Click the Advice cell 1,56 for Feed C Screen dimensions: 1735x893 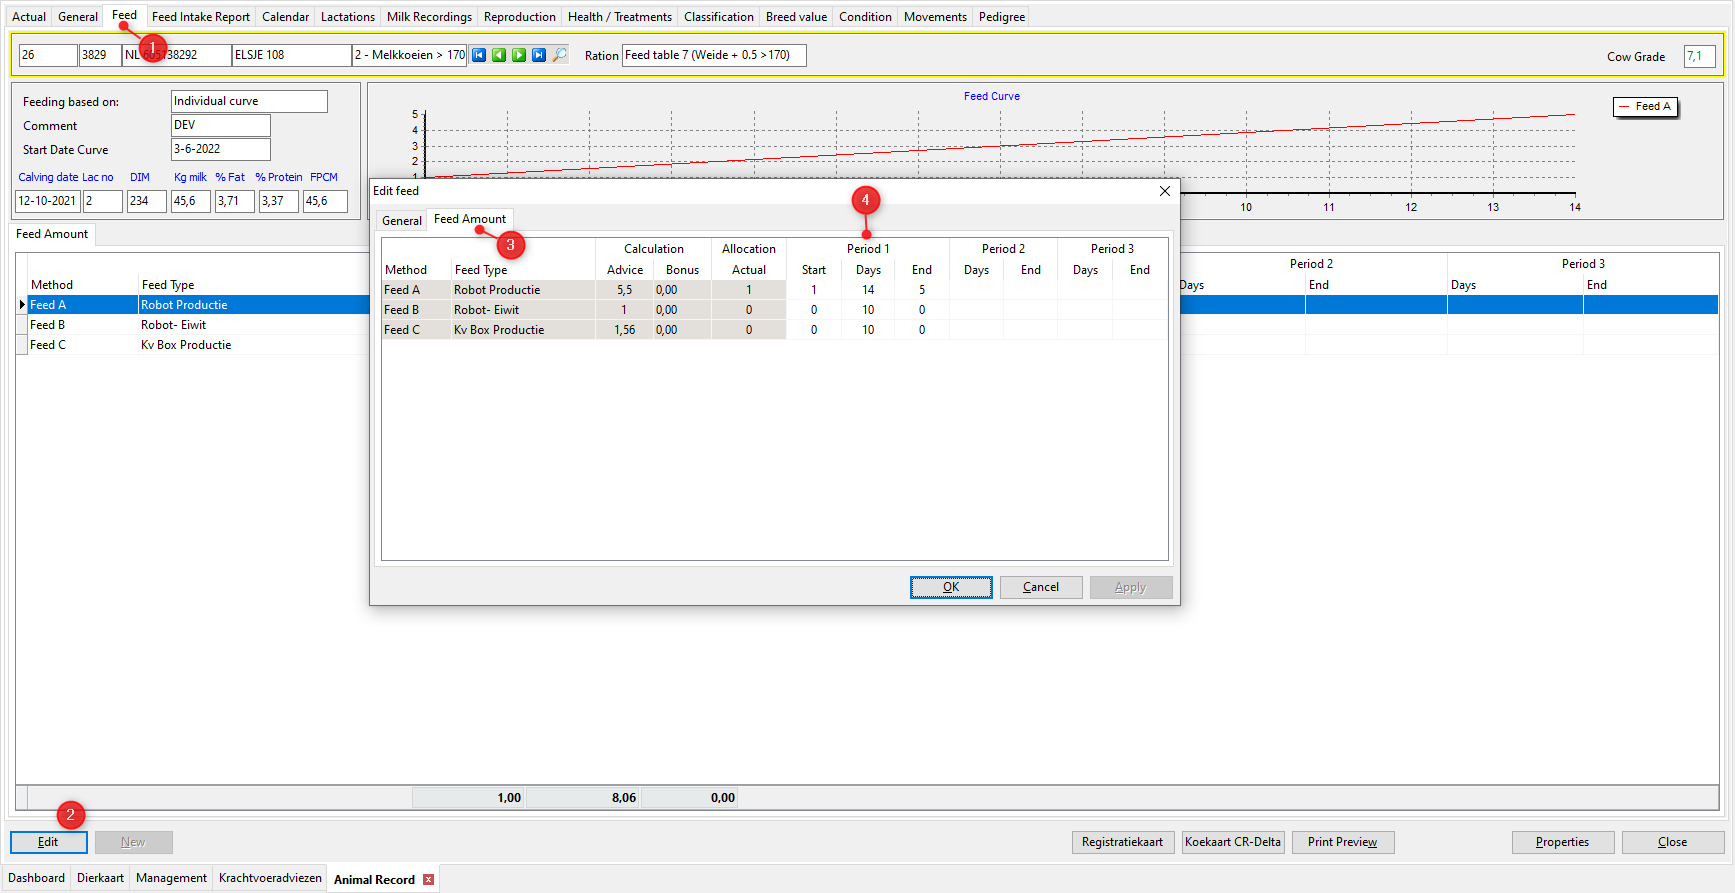625,330
